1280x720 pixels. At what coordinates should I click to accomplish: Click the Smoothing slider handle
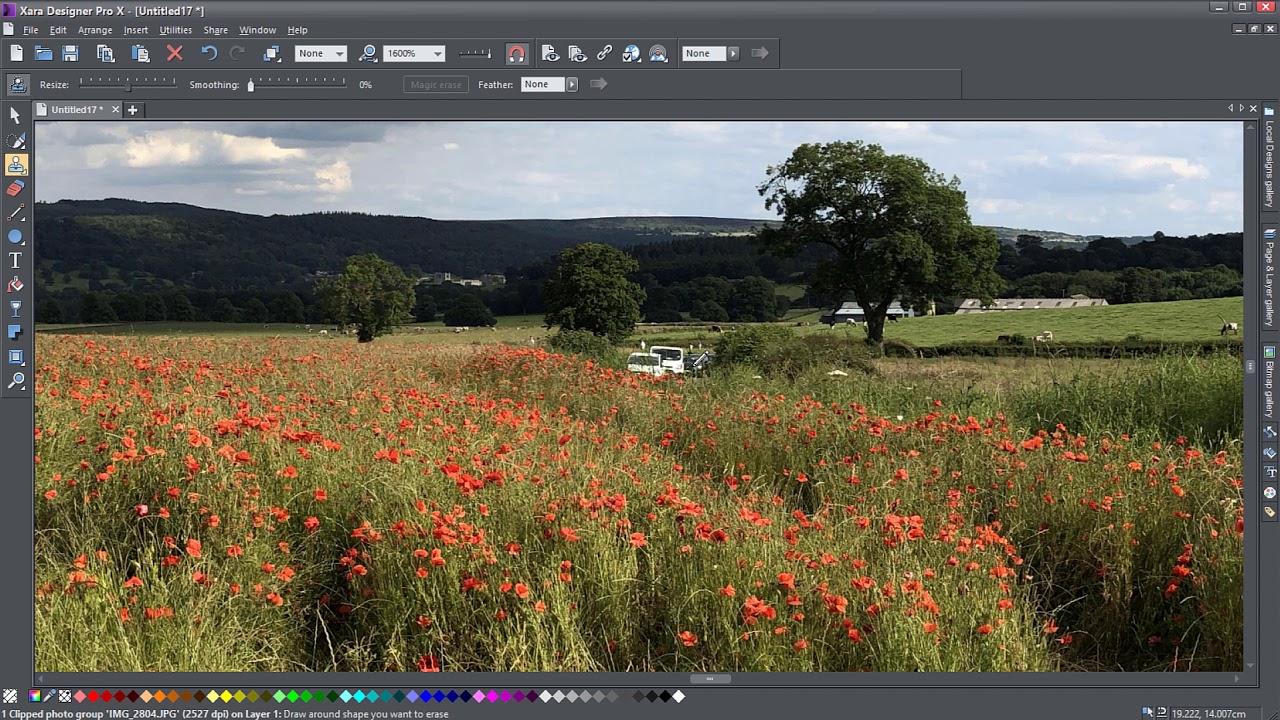[251, 85]
